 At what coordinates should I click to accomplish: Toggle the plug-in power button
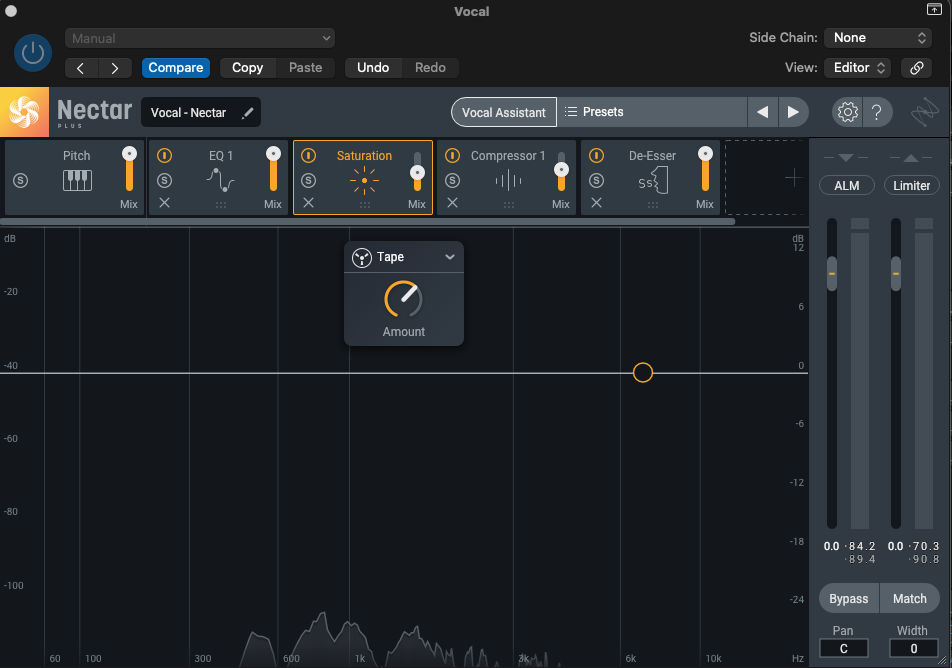(x=33, y=53)
